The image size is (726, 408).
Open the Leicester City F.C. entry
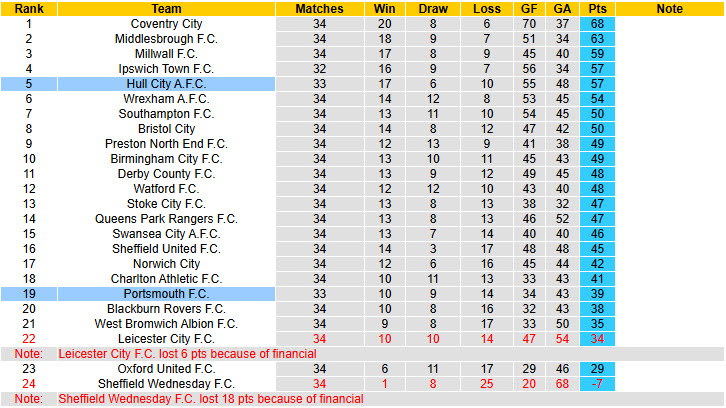coord(166,339)
